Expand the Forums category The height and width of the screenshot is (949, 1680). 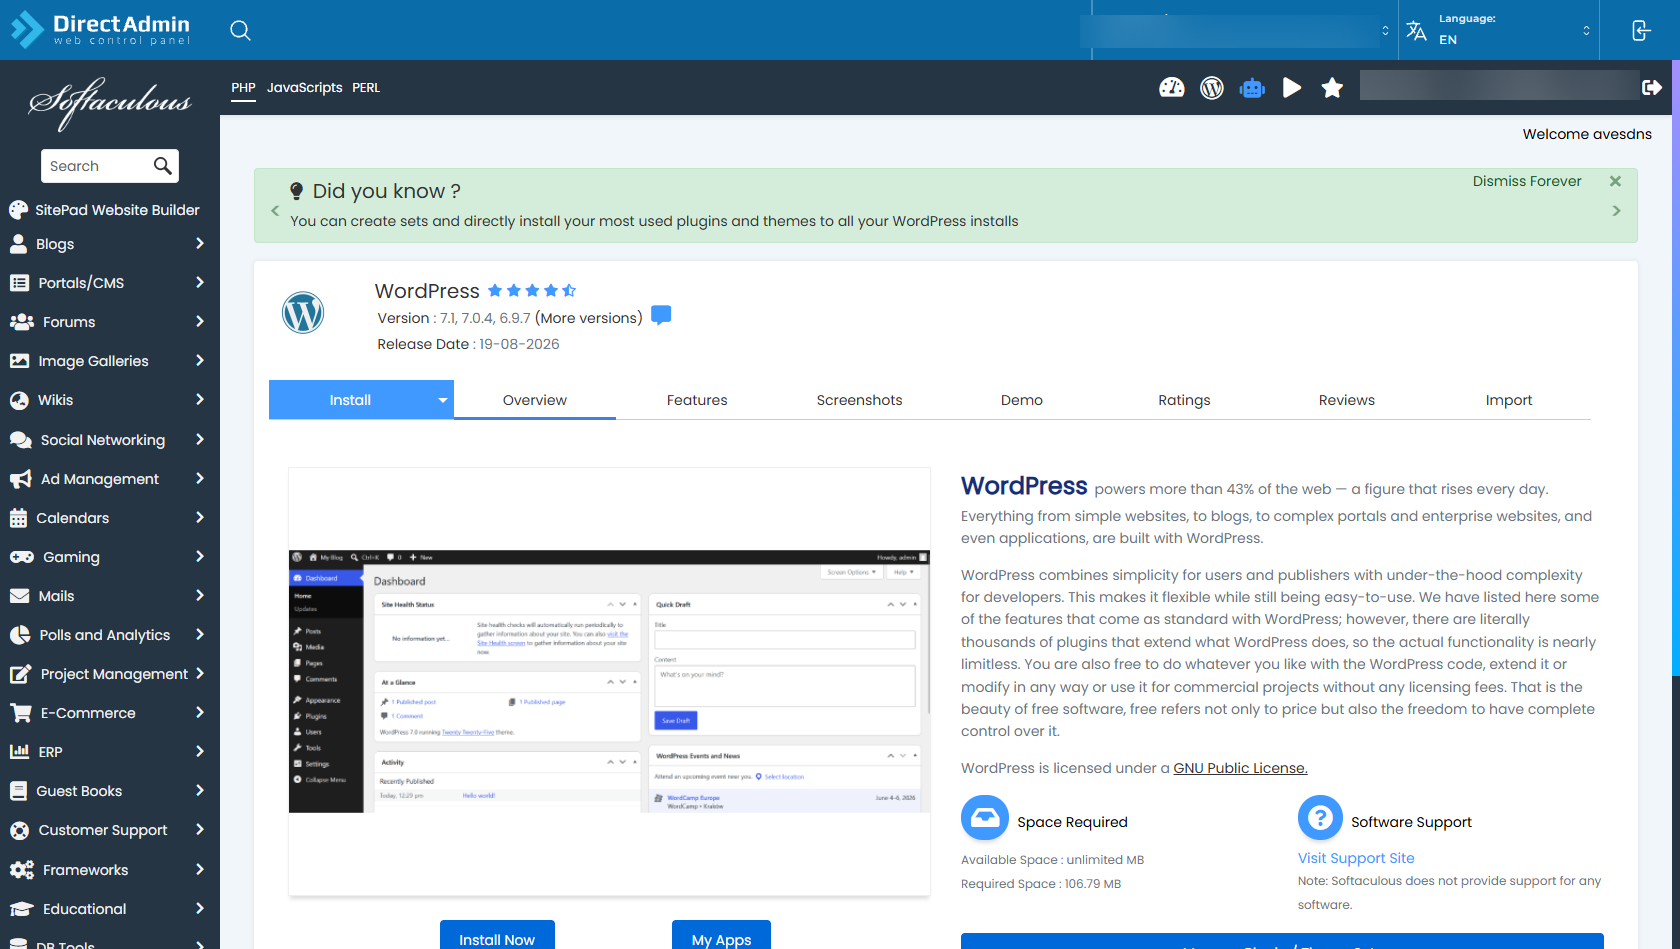point(200,322)
